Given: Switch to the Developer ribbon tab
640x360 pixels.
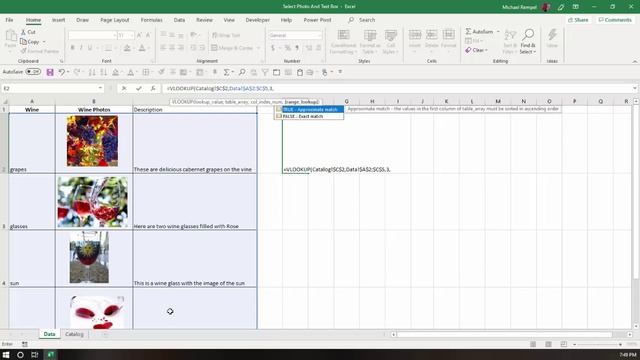Looking at the screenshot, I should coord(257,20).
